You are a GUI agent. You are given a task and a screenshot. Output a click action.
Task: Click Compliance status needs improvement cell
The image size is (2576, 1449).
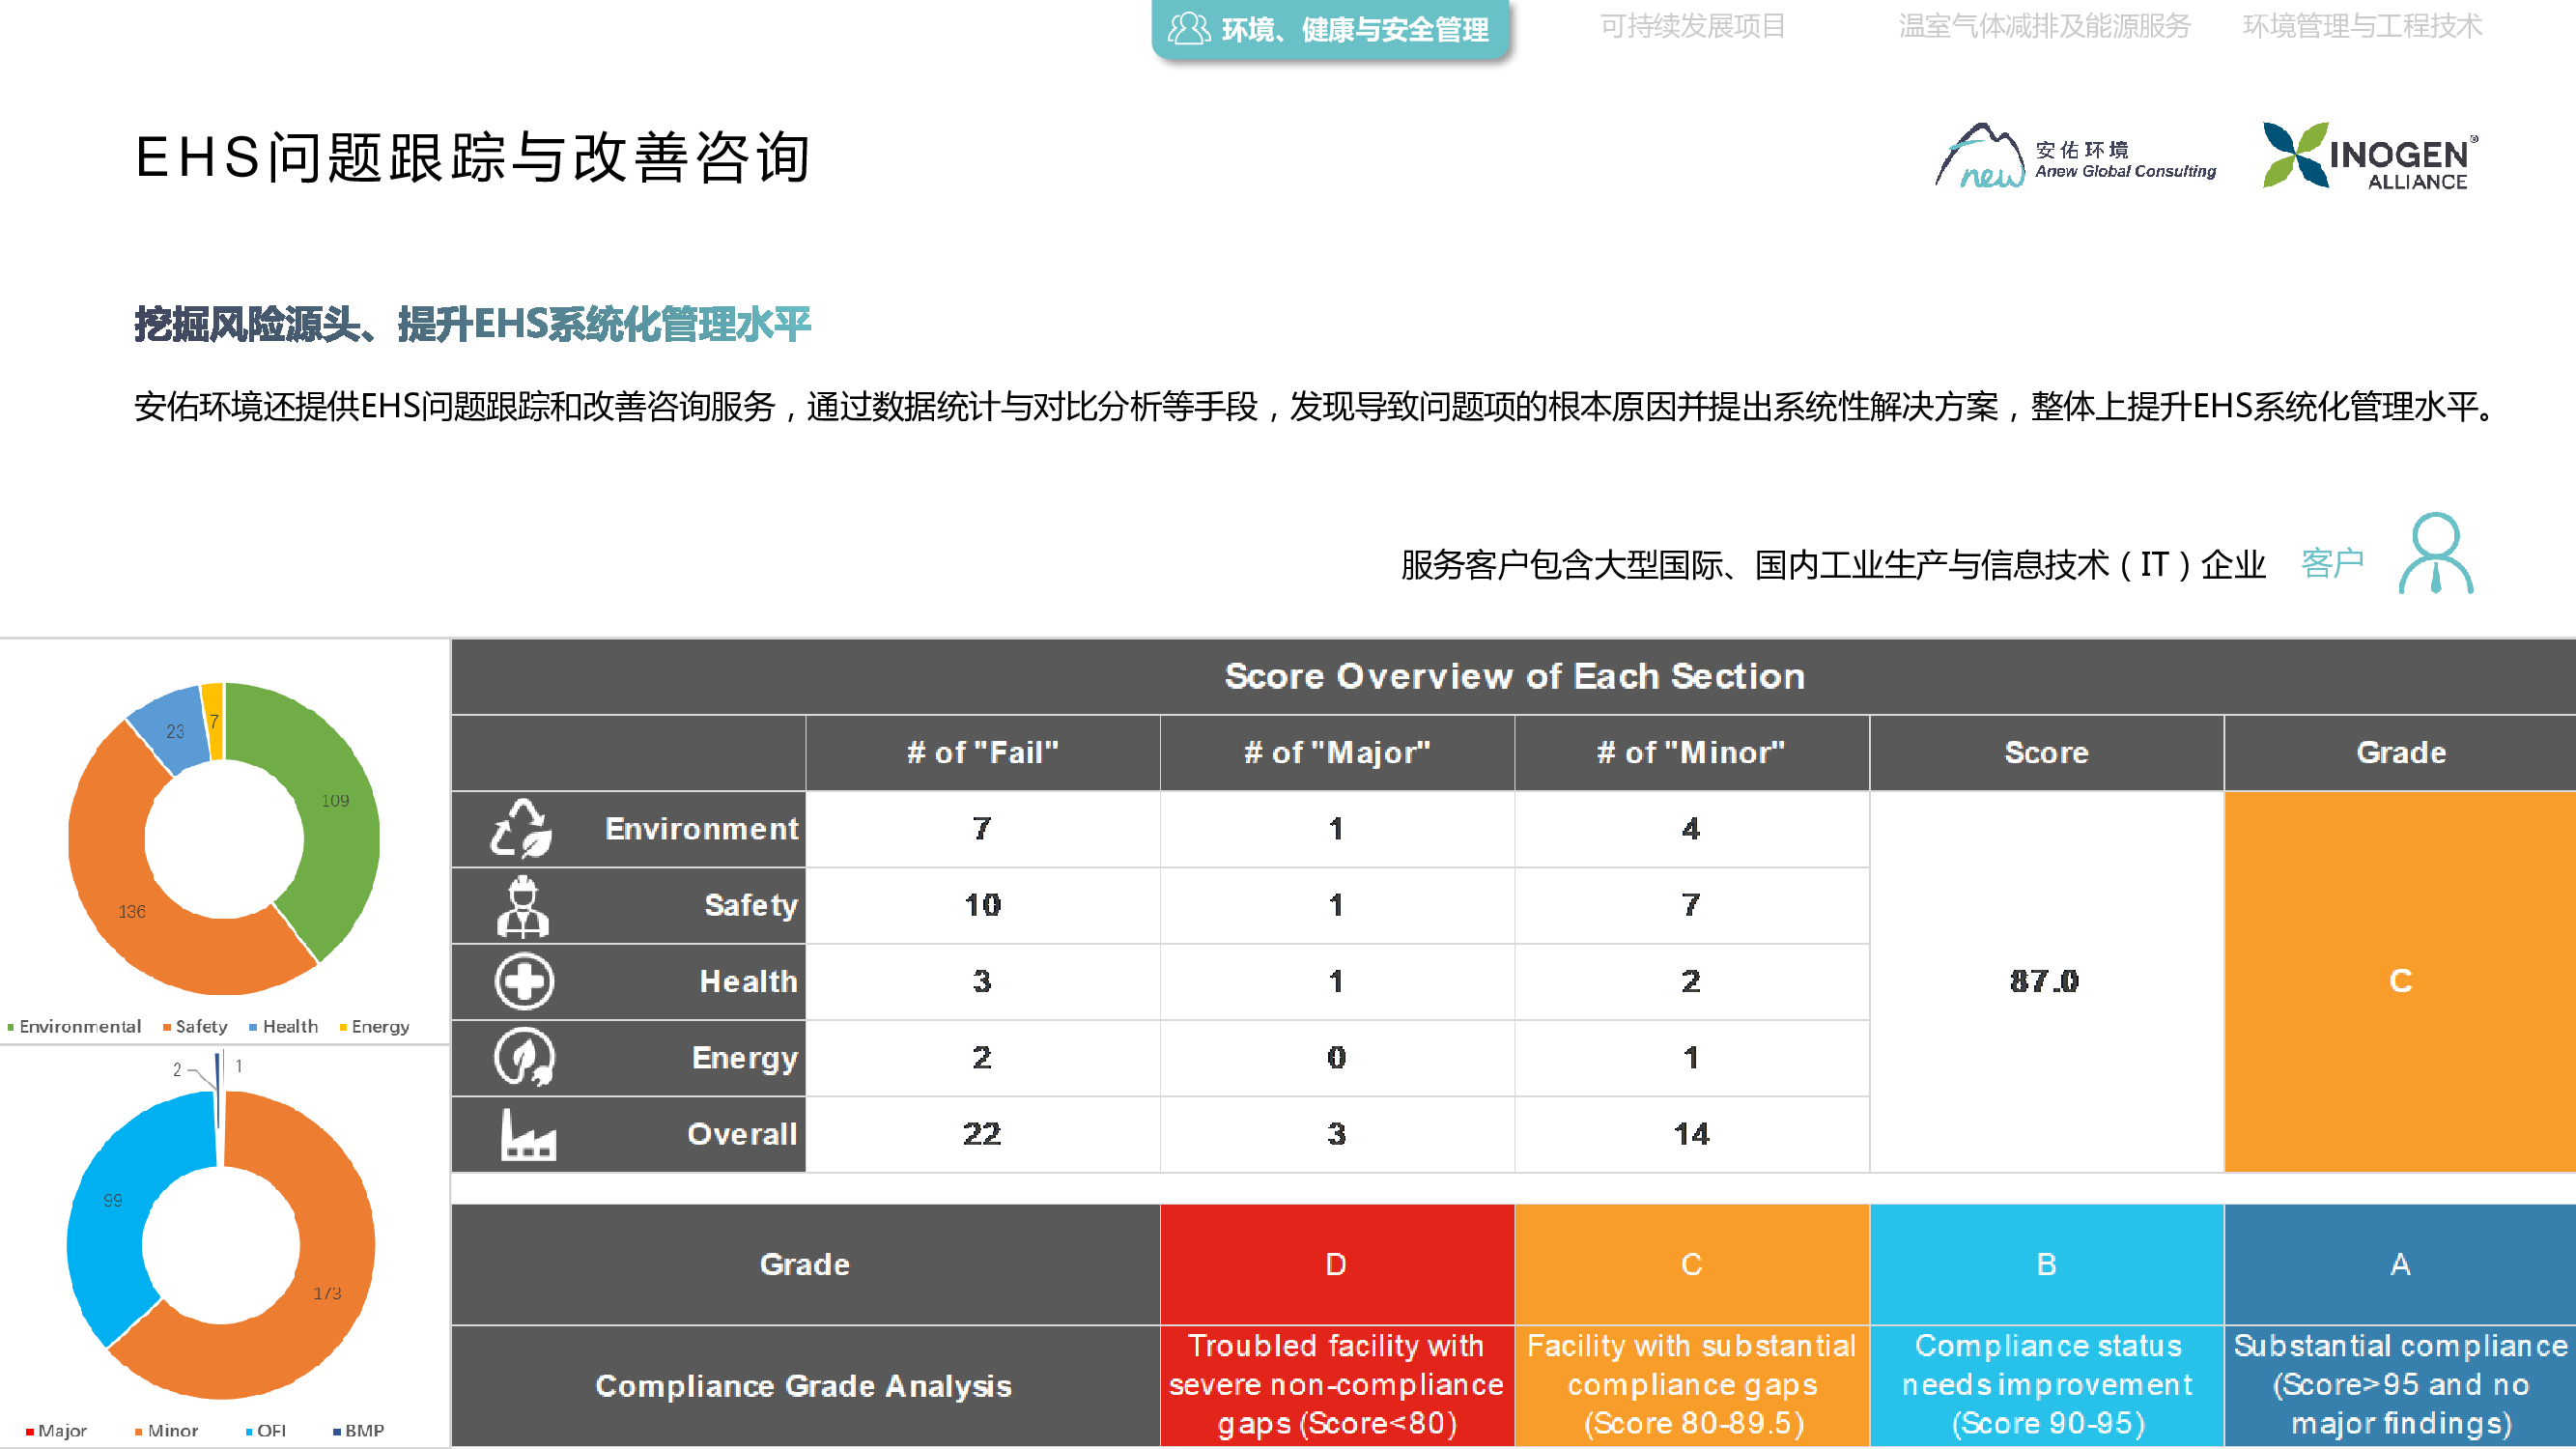pyautogui.click(x=2046, y=1386)
